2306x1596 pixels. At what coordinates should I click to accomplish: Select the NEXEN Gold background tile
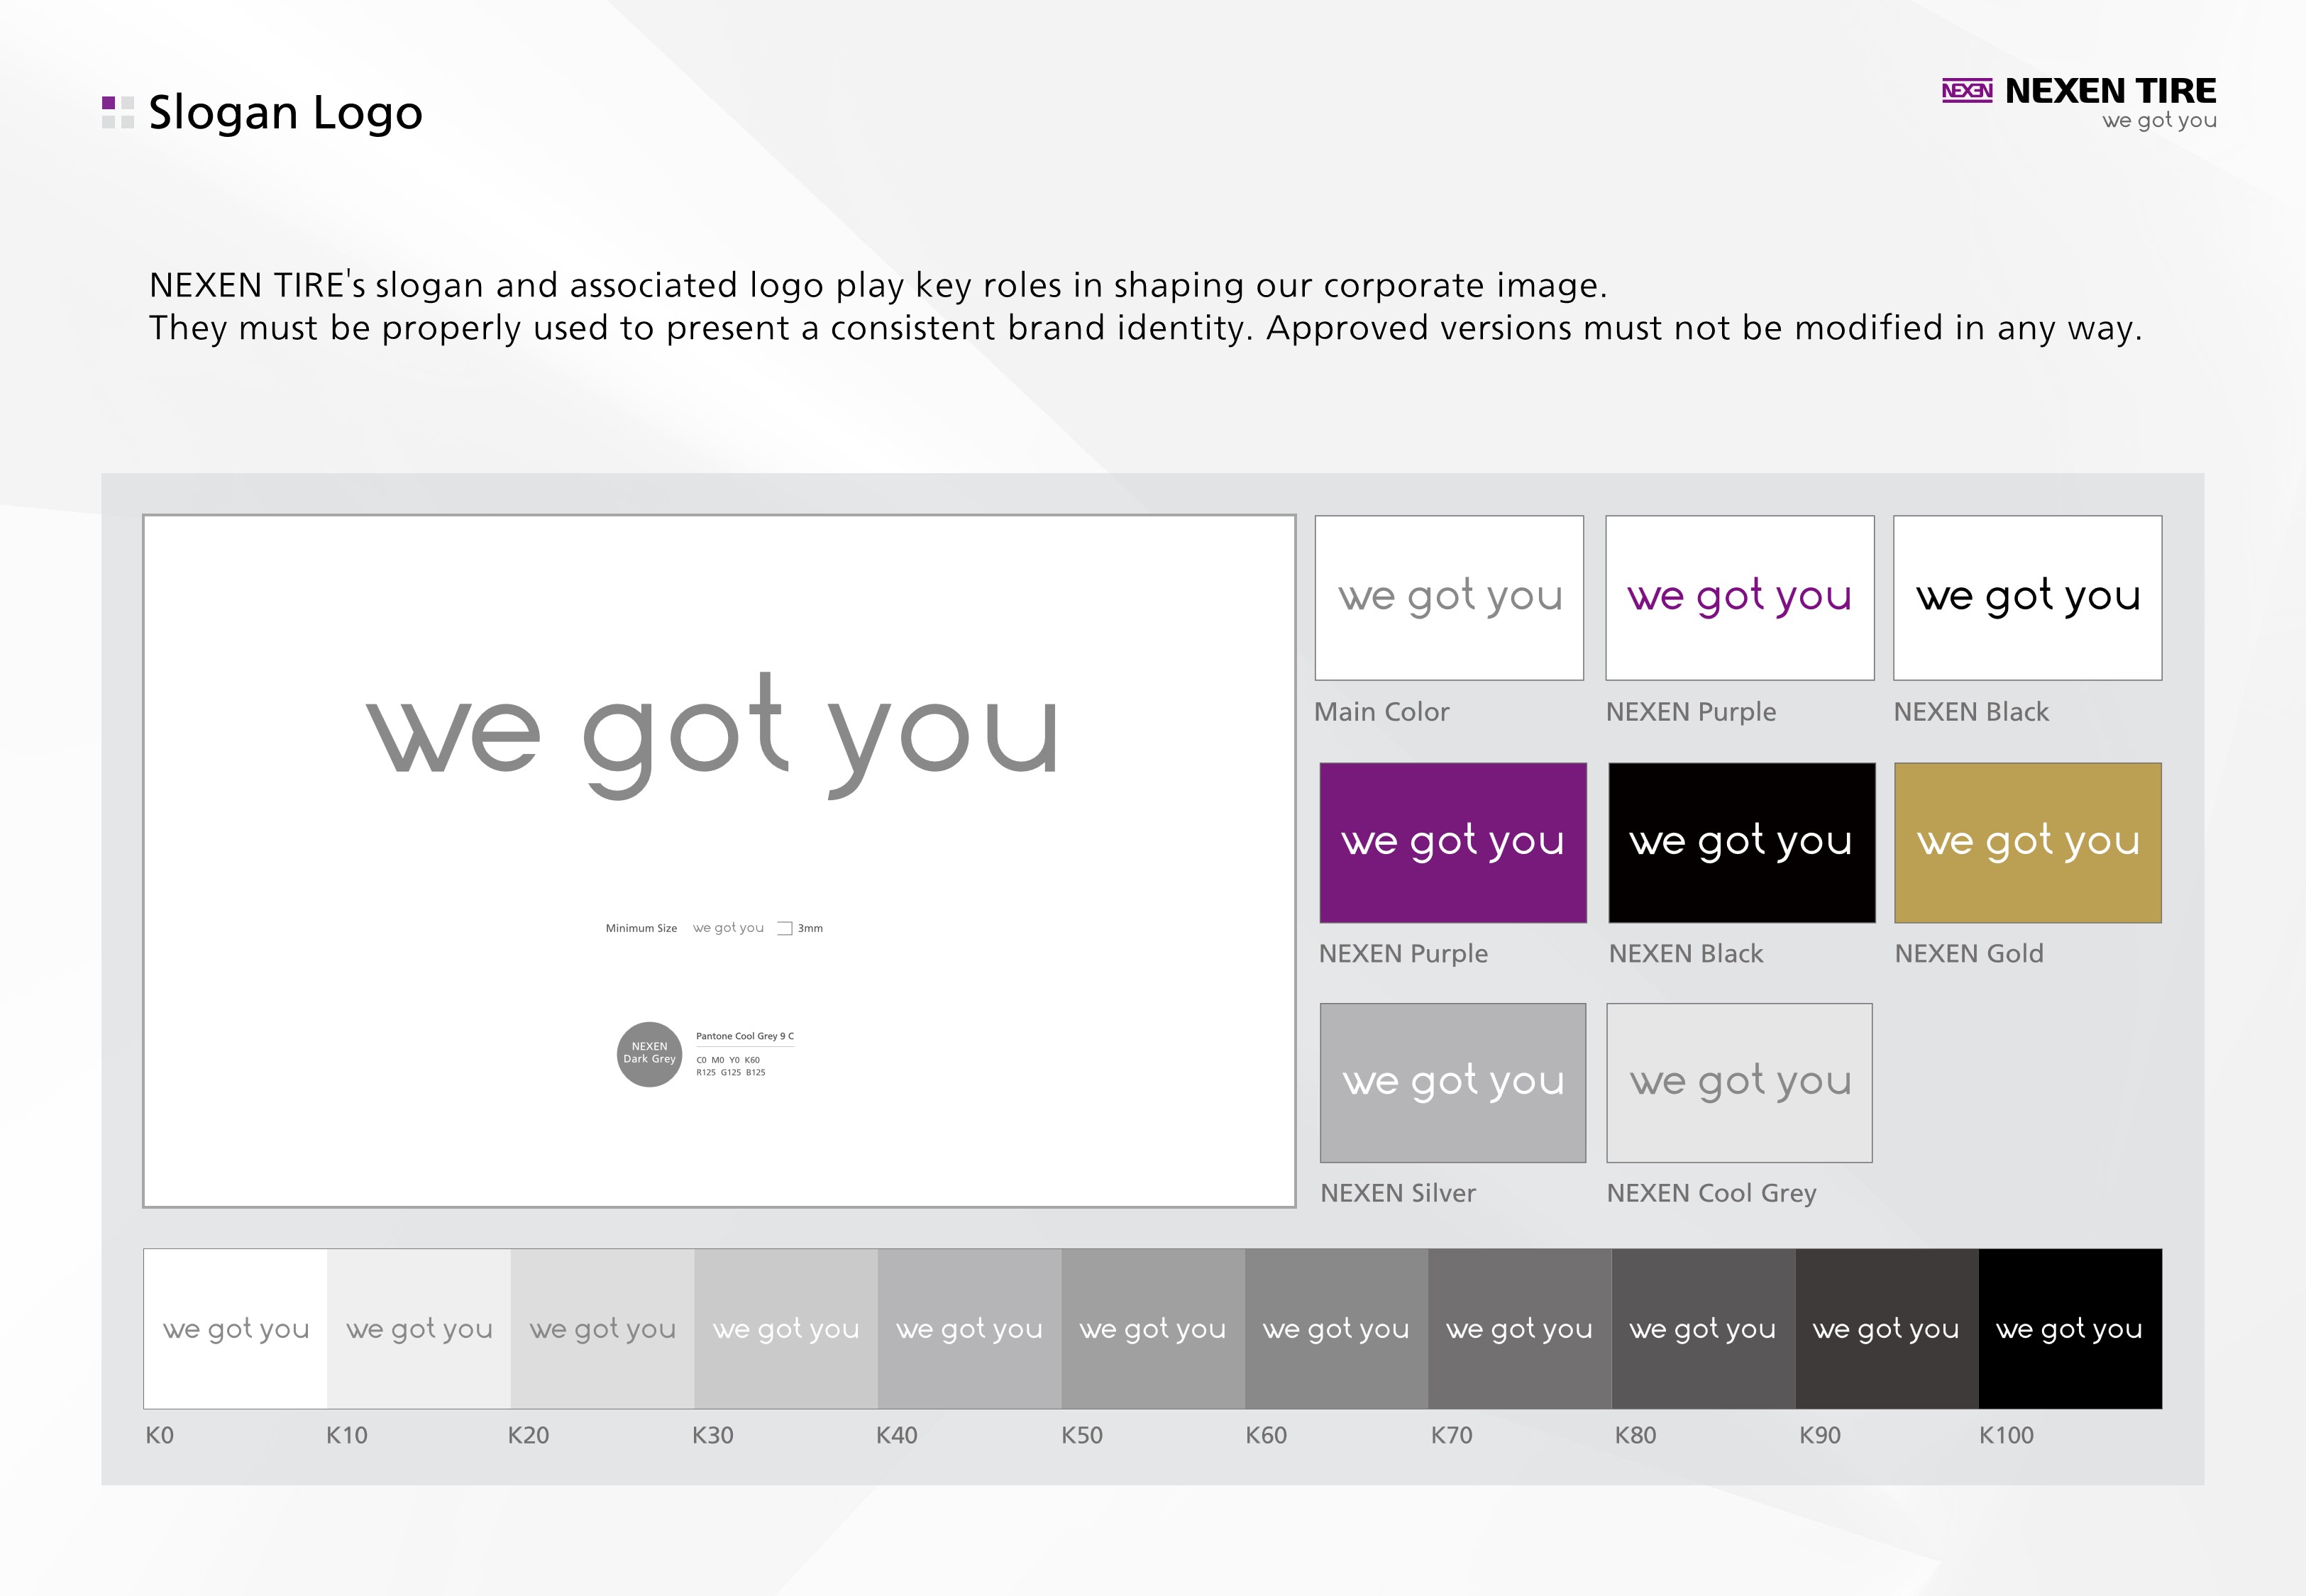point(2028,843)
